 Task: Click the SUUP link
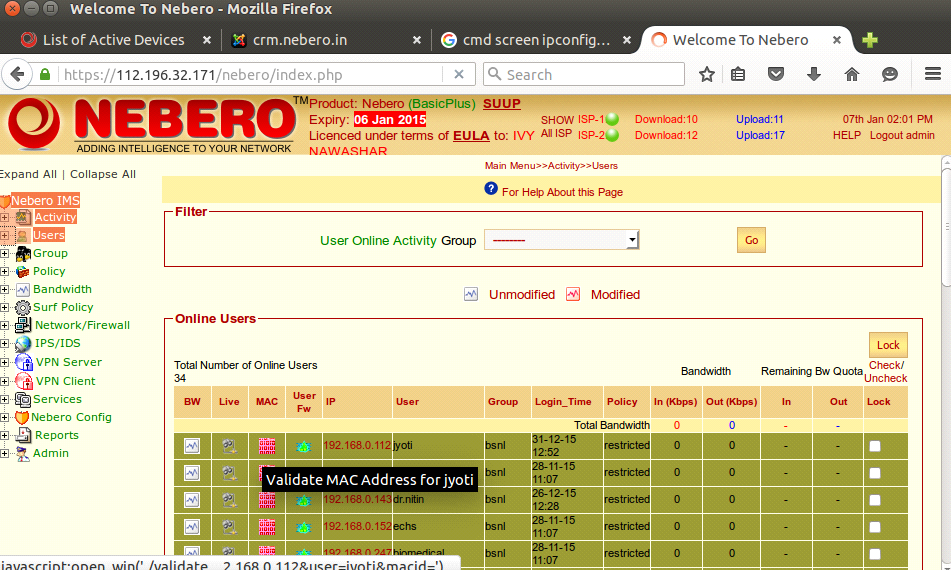click(x=502, y=104)
